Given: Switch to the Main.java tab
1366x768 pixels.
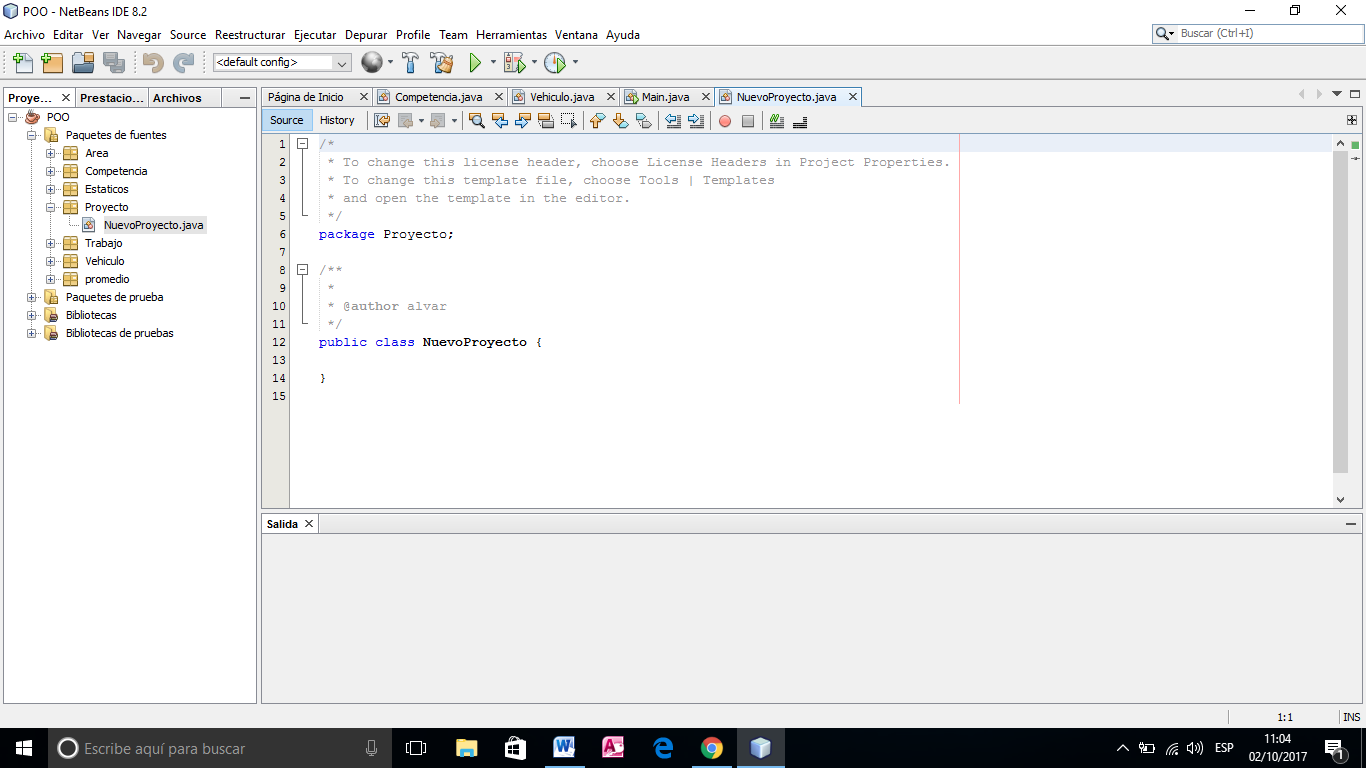Looking at the screenshot, I should [663, 96].
